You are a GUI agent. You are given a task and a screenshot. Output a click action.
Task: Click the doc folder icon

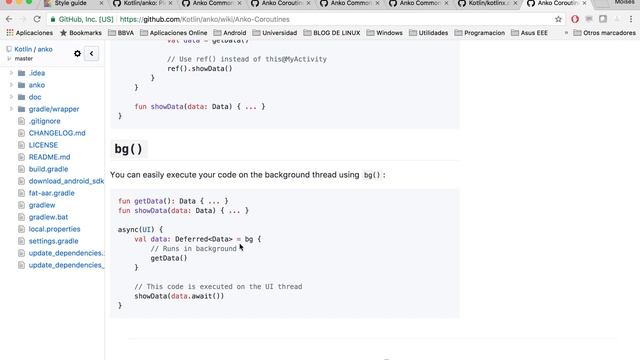22,97
